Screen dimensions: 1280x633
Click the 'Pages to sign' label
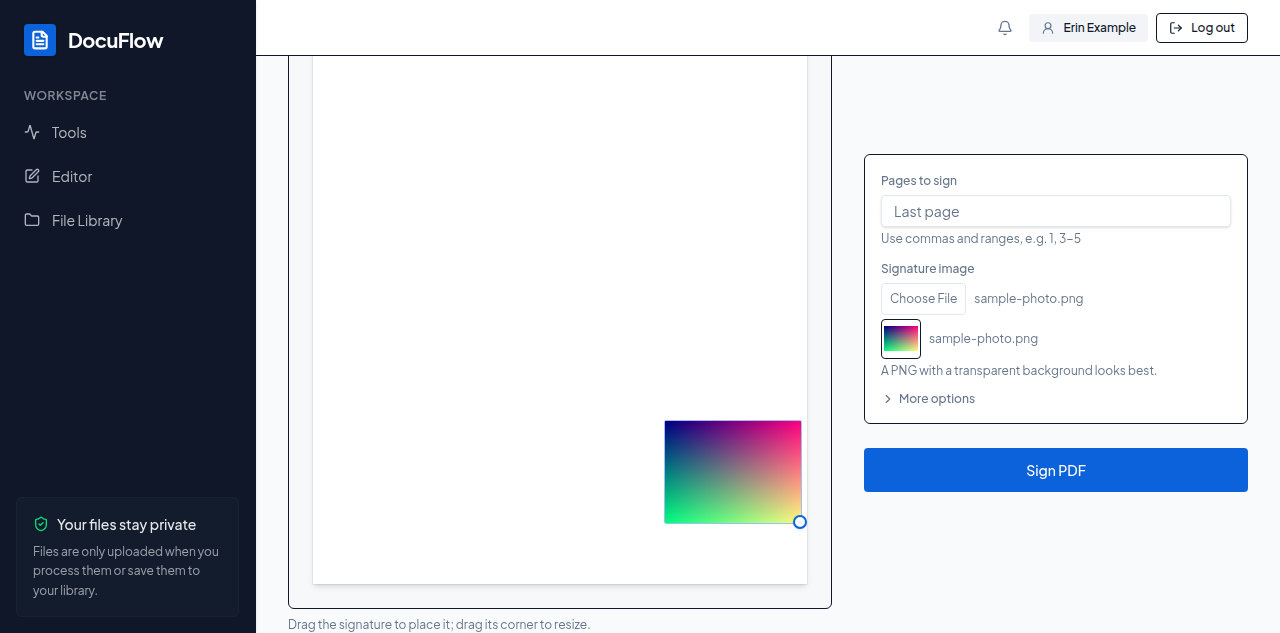point(919,181)
